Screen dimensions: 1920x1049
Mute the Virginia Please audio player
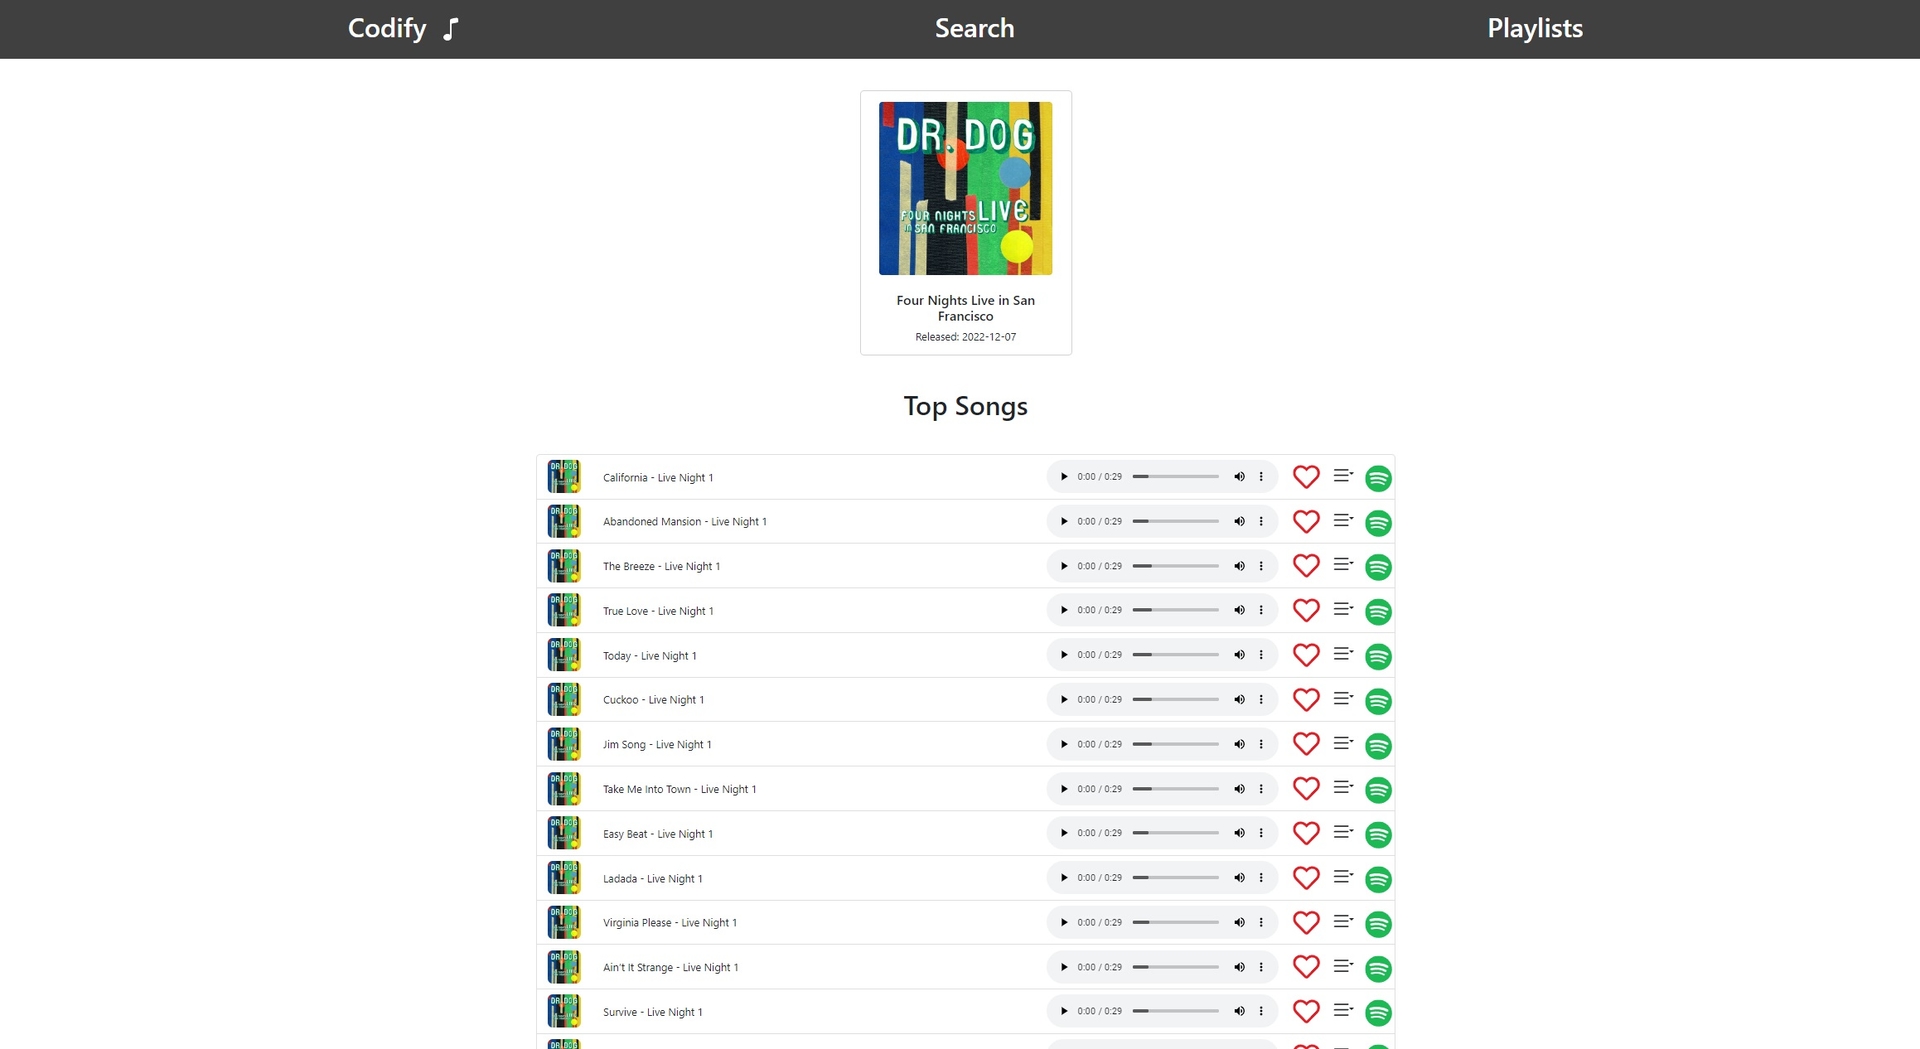click(x=1239, y=922)
